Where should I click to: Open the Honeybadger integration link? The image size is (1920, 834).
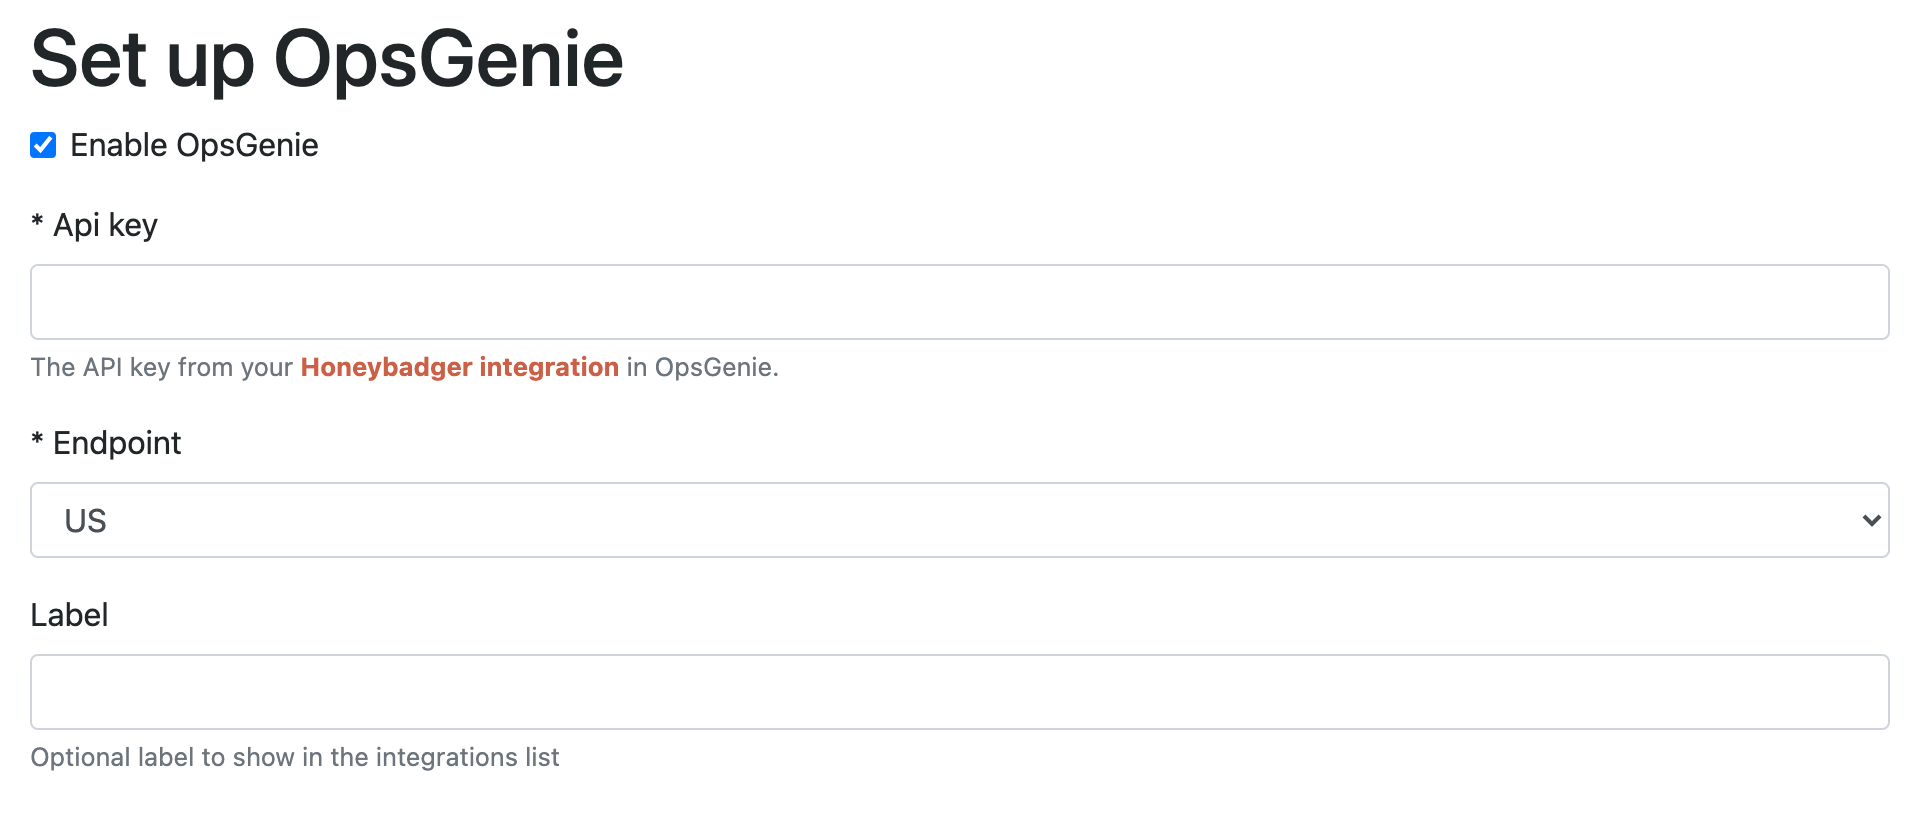[459, 367]
